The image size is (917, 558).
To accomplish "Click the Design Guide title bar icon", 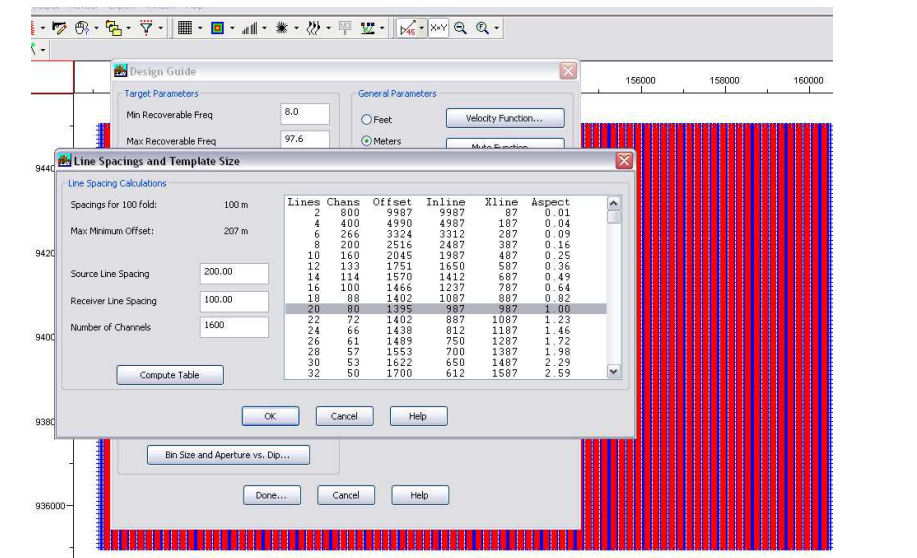I will 120,71.
